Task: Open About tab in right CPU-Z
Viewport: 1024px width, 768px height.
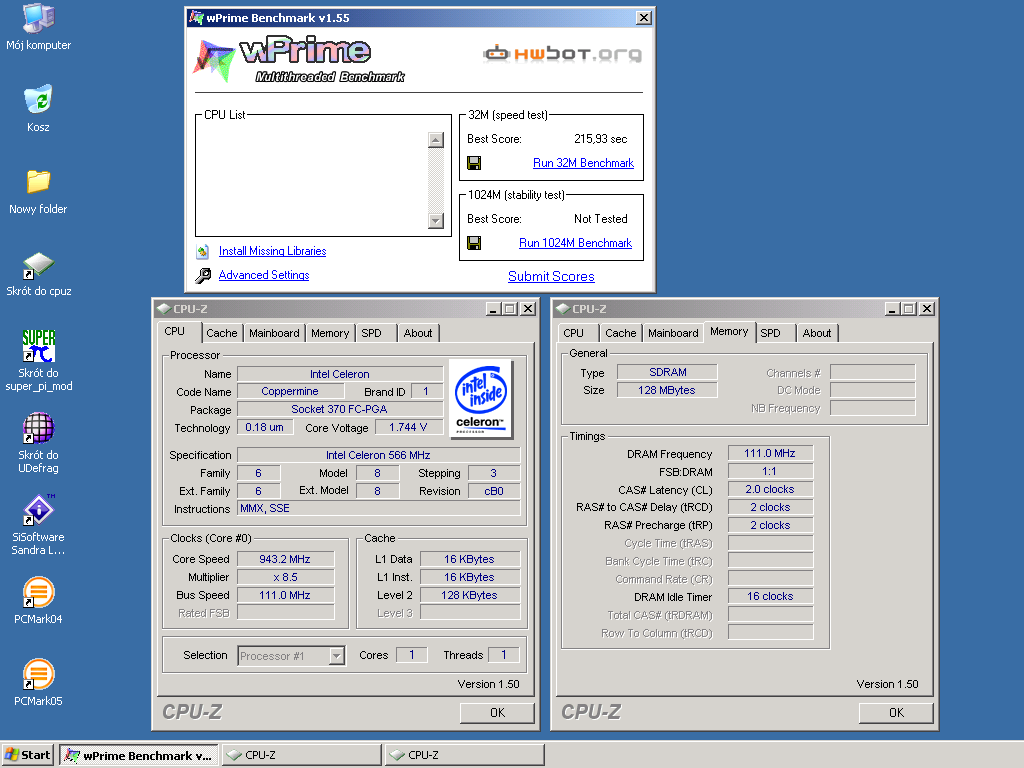Action: click(x=817, y=333)
